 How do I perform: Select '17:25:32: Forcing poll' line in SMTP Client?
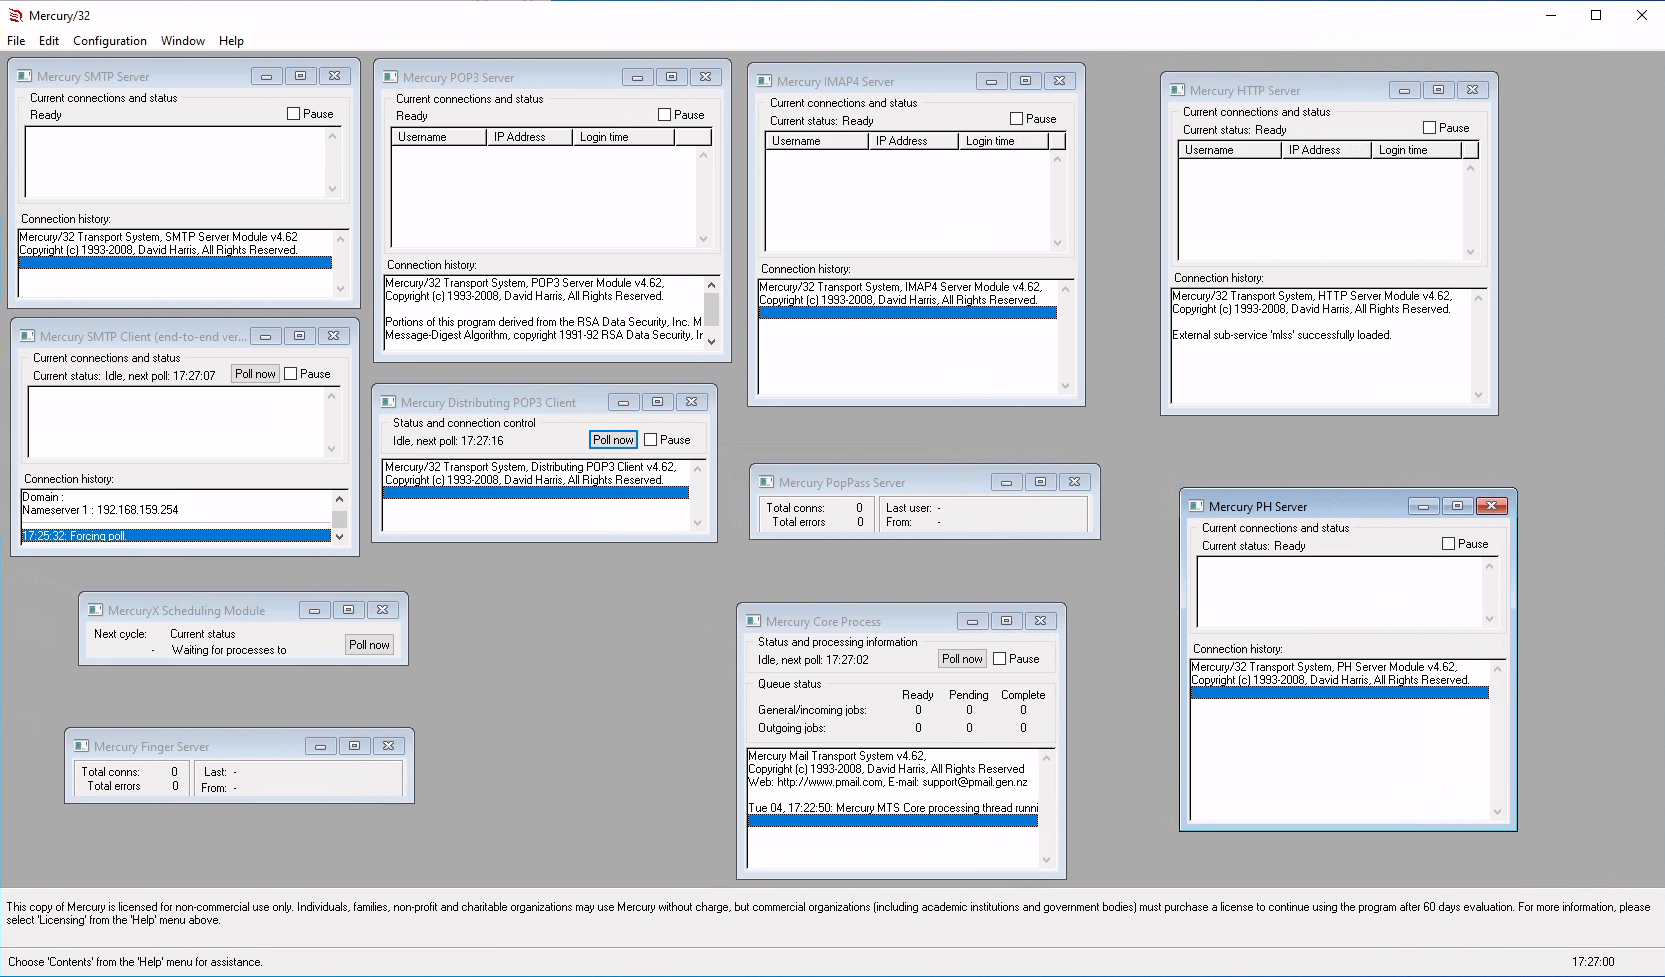tap(176, 536)
